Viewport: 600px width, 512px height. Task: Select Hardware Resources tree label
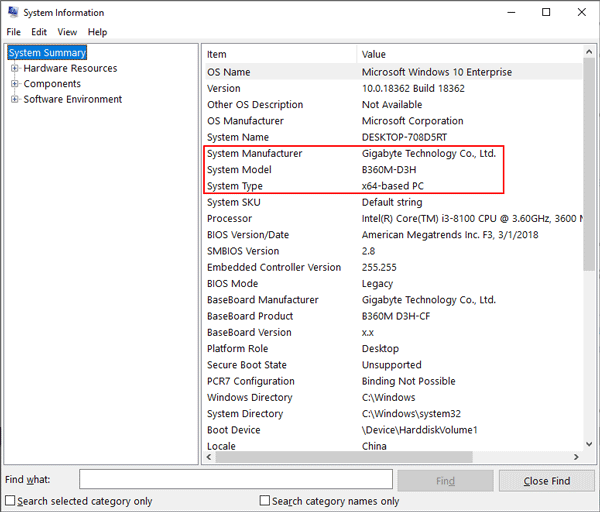pyautogui.click(x=70, y=68)
